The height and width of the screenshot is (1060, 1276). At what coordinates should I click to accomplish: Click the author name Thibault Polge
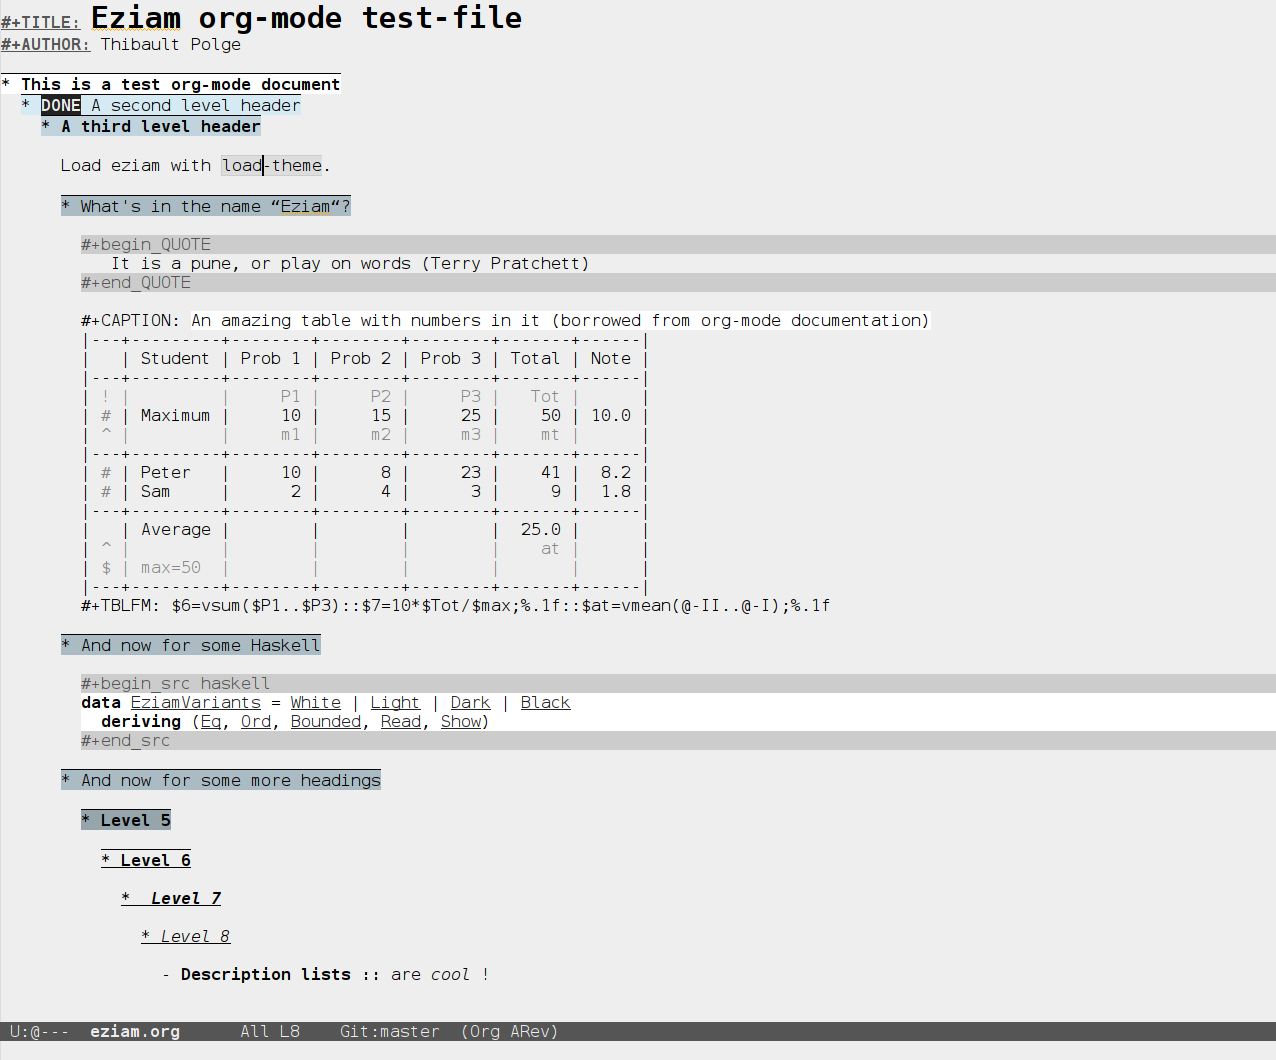click(171, 44)
